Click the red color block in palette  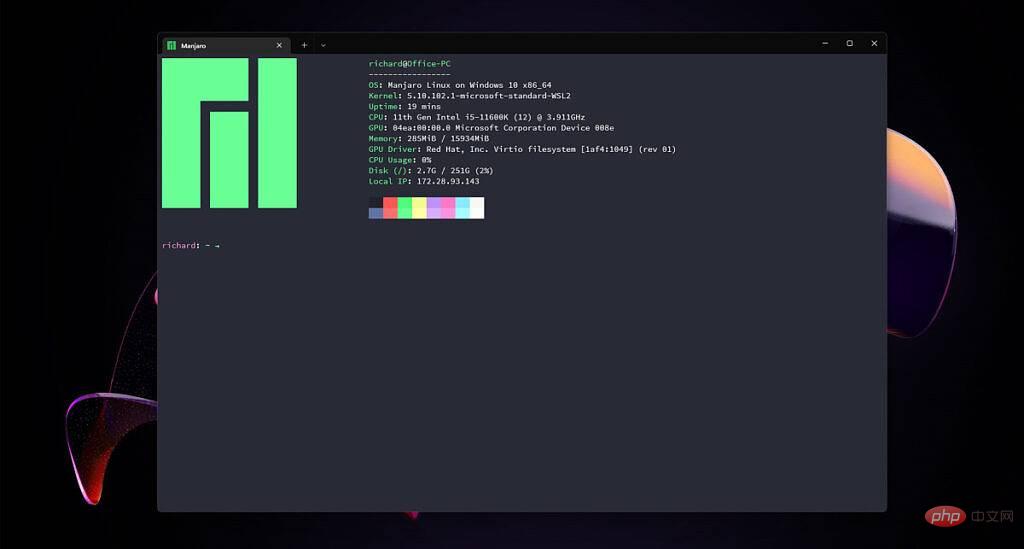pyautogui.click(x=391, y=208)
